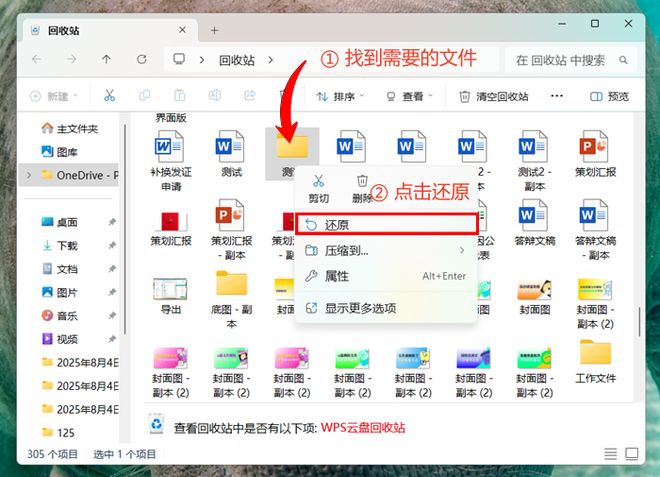This screenshot has width=660, height=477.
Task: Select the 补换发证申请 Word document
Action: [170, 160]
